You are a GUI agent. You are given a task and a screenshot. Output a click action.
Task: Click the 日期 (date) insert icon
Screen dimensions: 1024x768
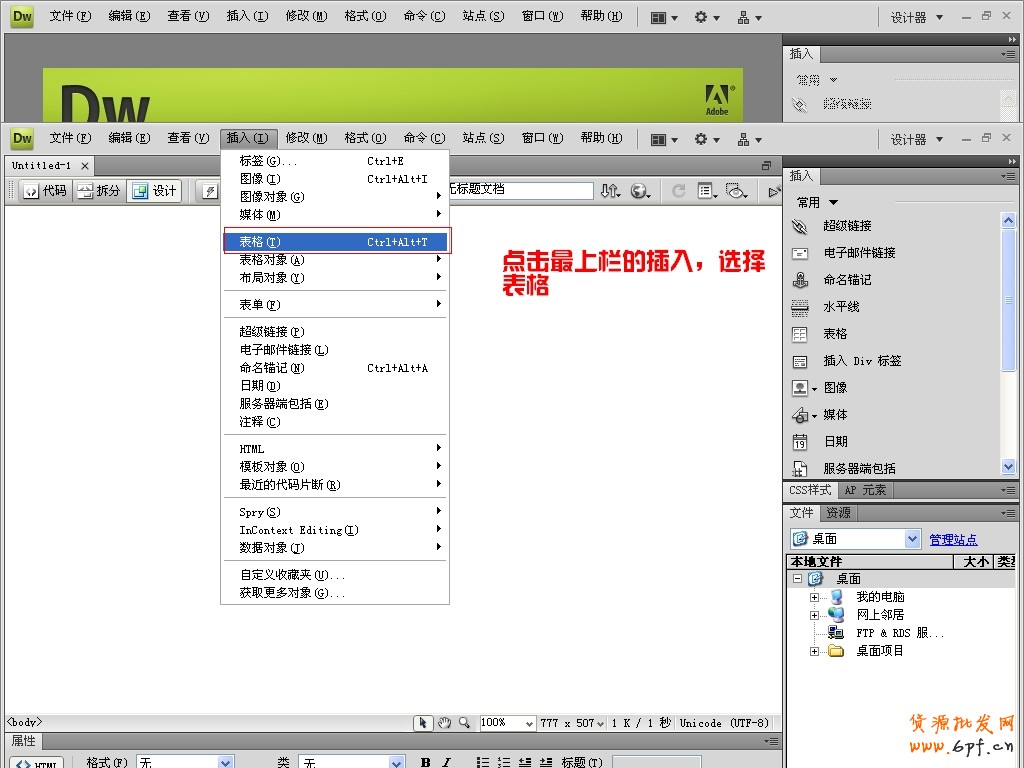pyautogui.click(x=800, y=441)
